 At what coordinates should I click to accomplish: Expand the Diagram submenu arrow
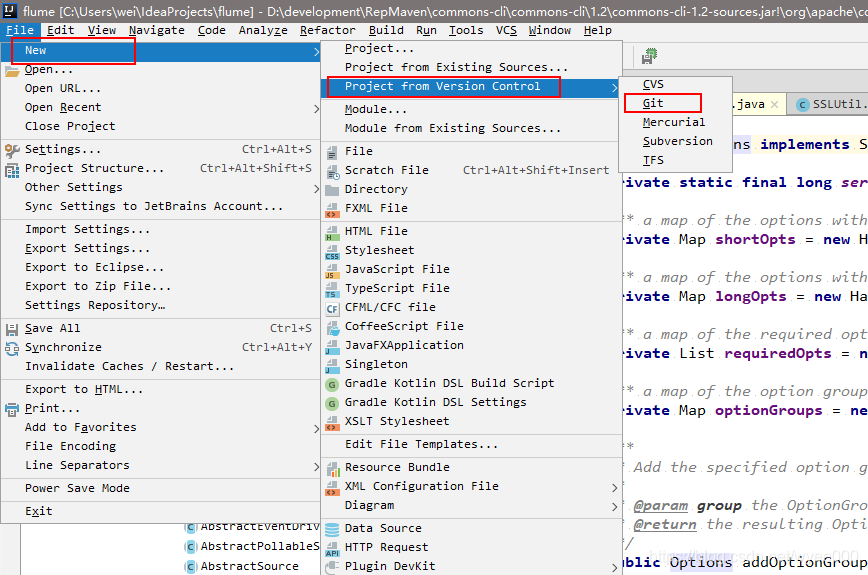[614, 506]
